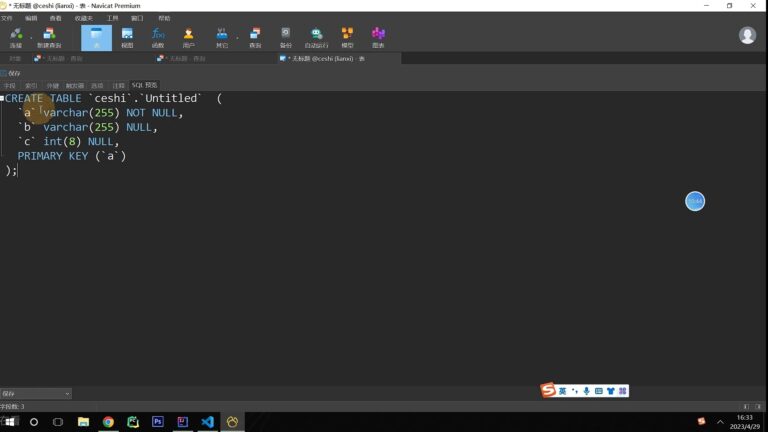The height and width of the screenshot is (432, 768).
Task: Open the Automation robot toolbar icon
Action: pos(316,38)
